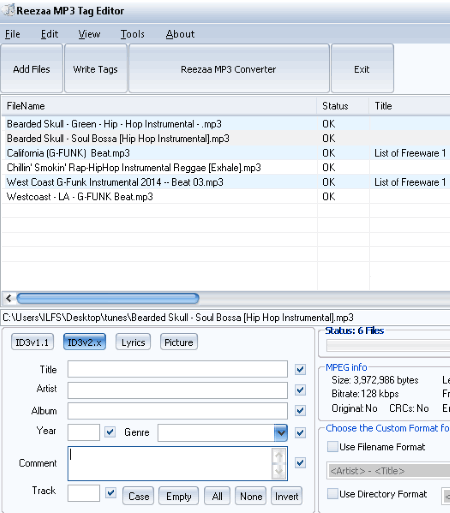Click the CRCs: No text

point(409,408)
